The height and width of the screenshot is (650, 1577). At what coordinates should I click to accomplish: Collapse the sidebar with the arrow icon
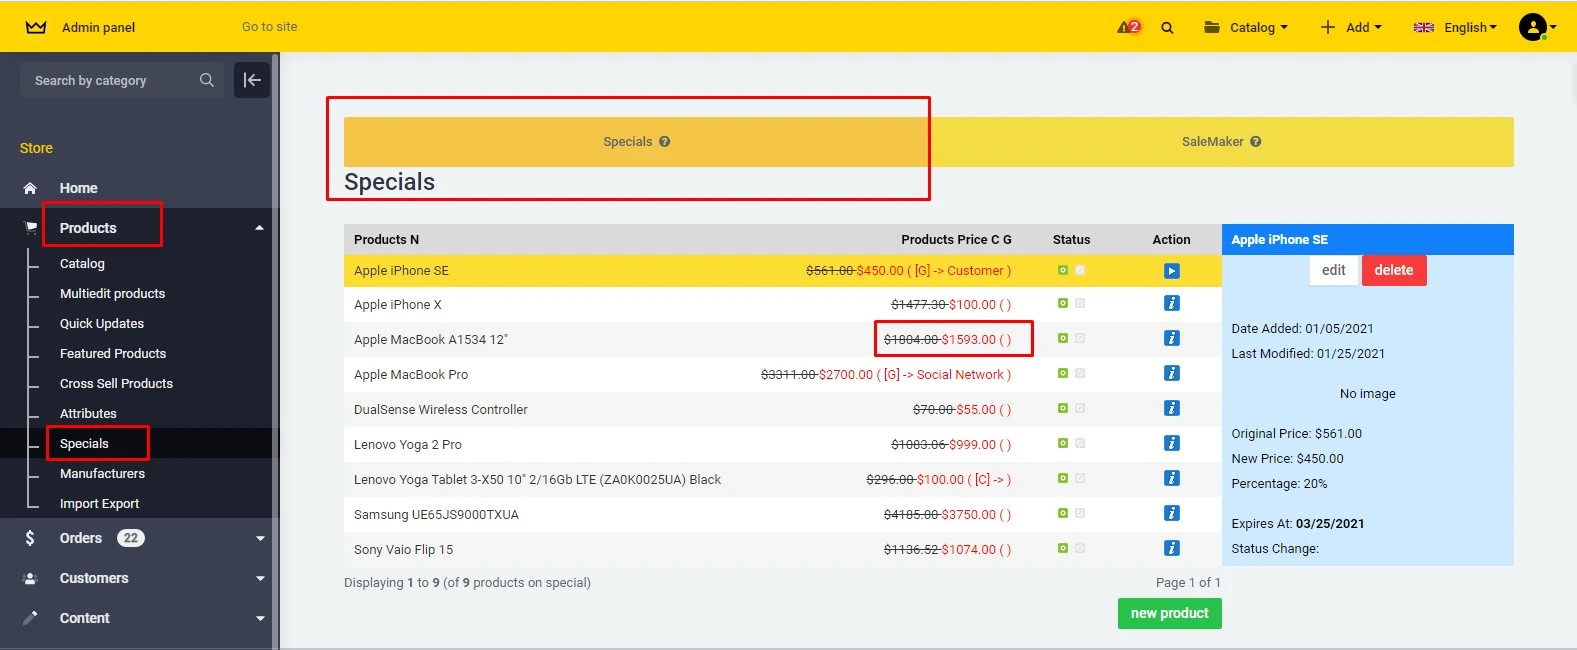pyautogui.click(x=252, y=80)
